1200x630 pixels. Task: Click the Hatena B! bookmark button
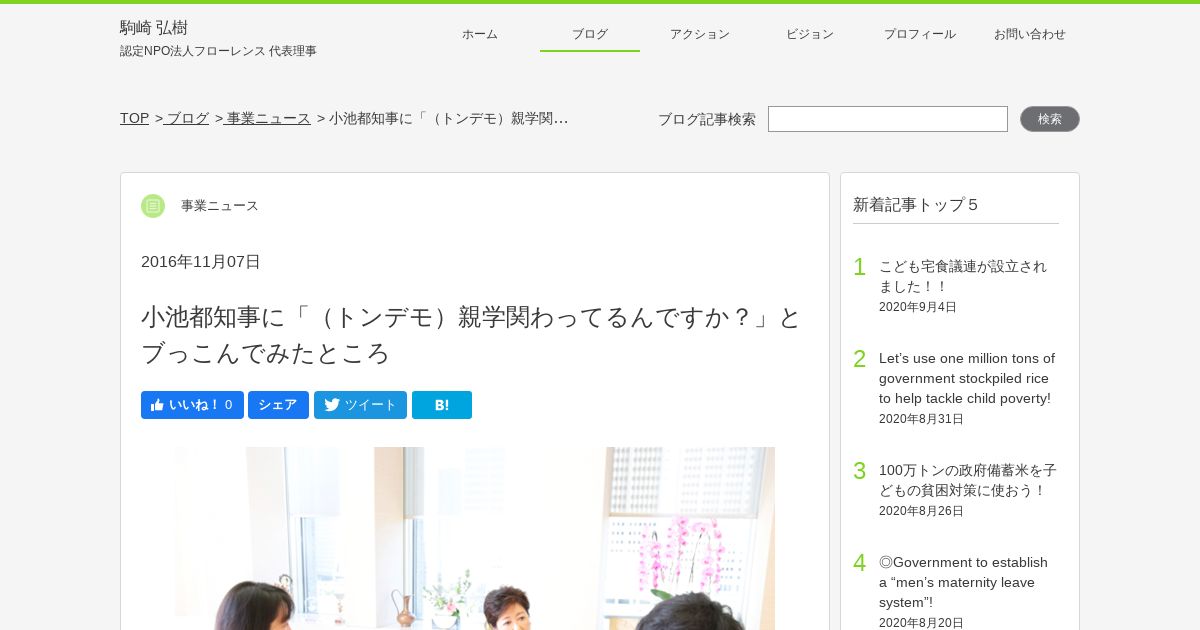pos(442,405)
